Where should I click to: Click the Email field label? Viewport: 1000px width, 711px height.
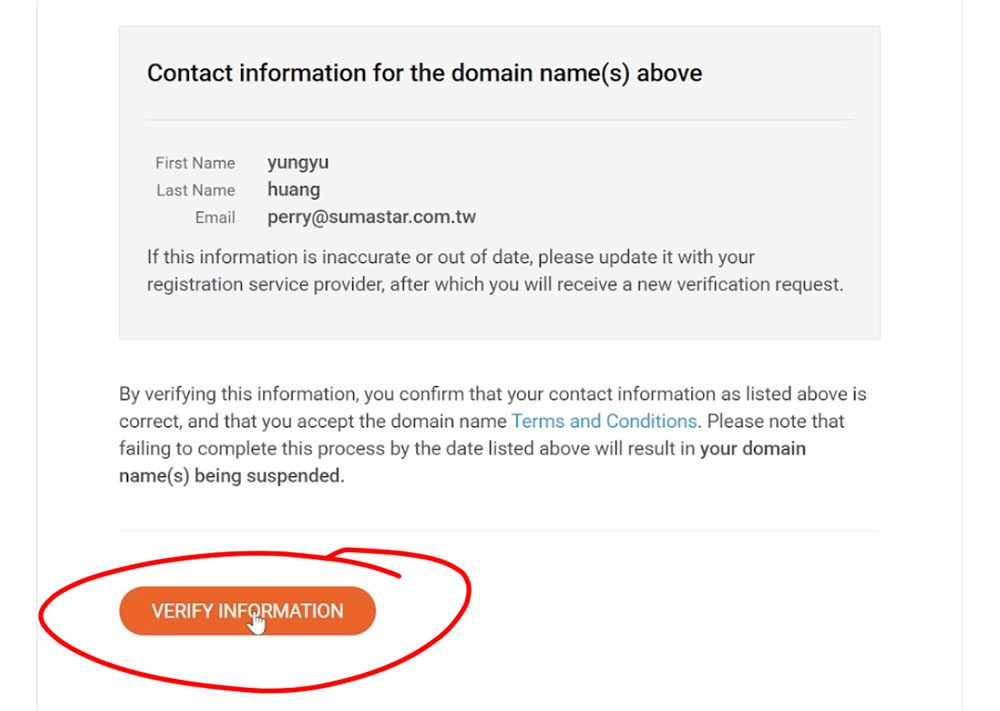(x=215, y=218)
